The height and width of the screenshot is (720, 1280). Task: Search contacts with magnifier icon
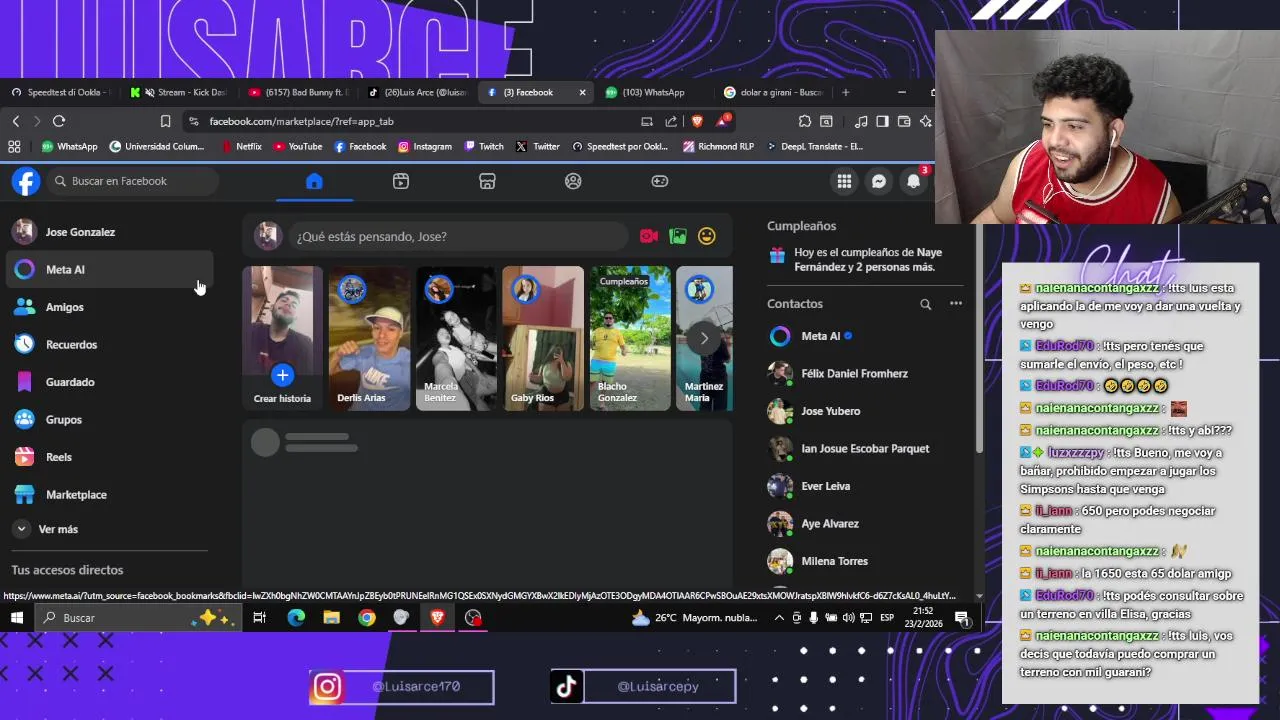(925, 304)
